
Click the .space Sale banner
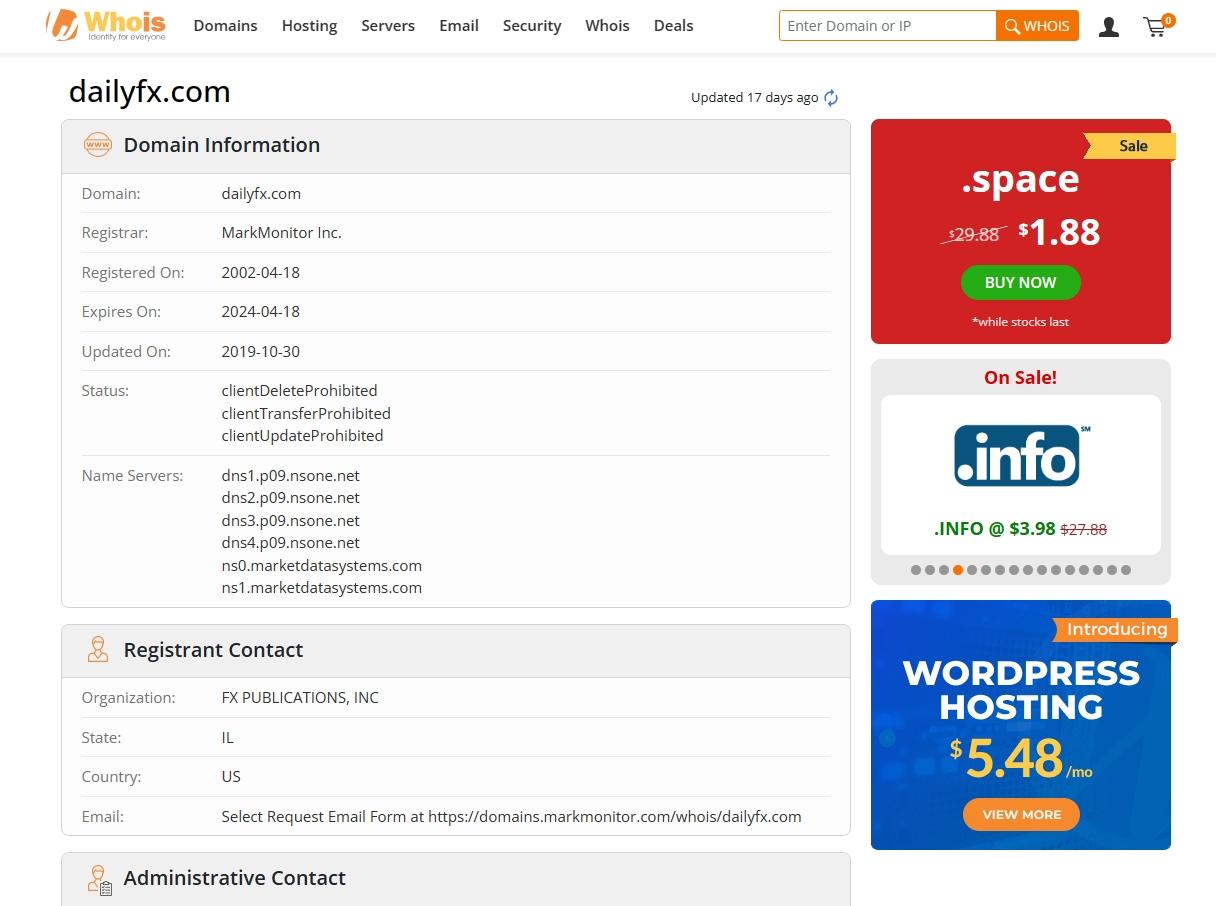tap(1021, 231)
